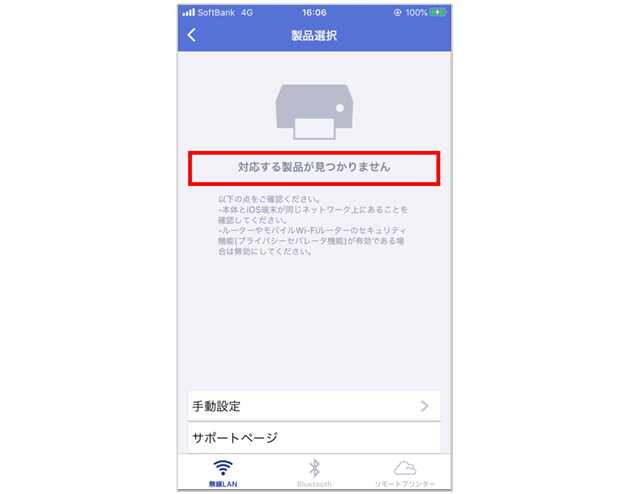Tap the 対応する製品が見つかりません message

314,167
